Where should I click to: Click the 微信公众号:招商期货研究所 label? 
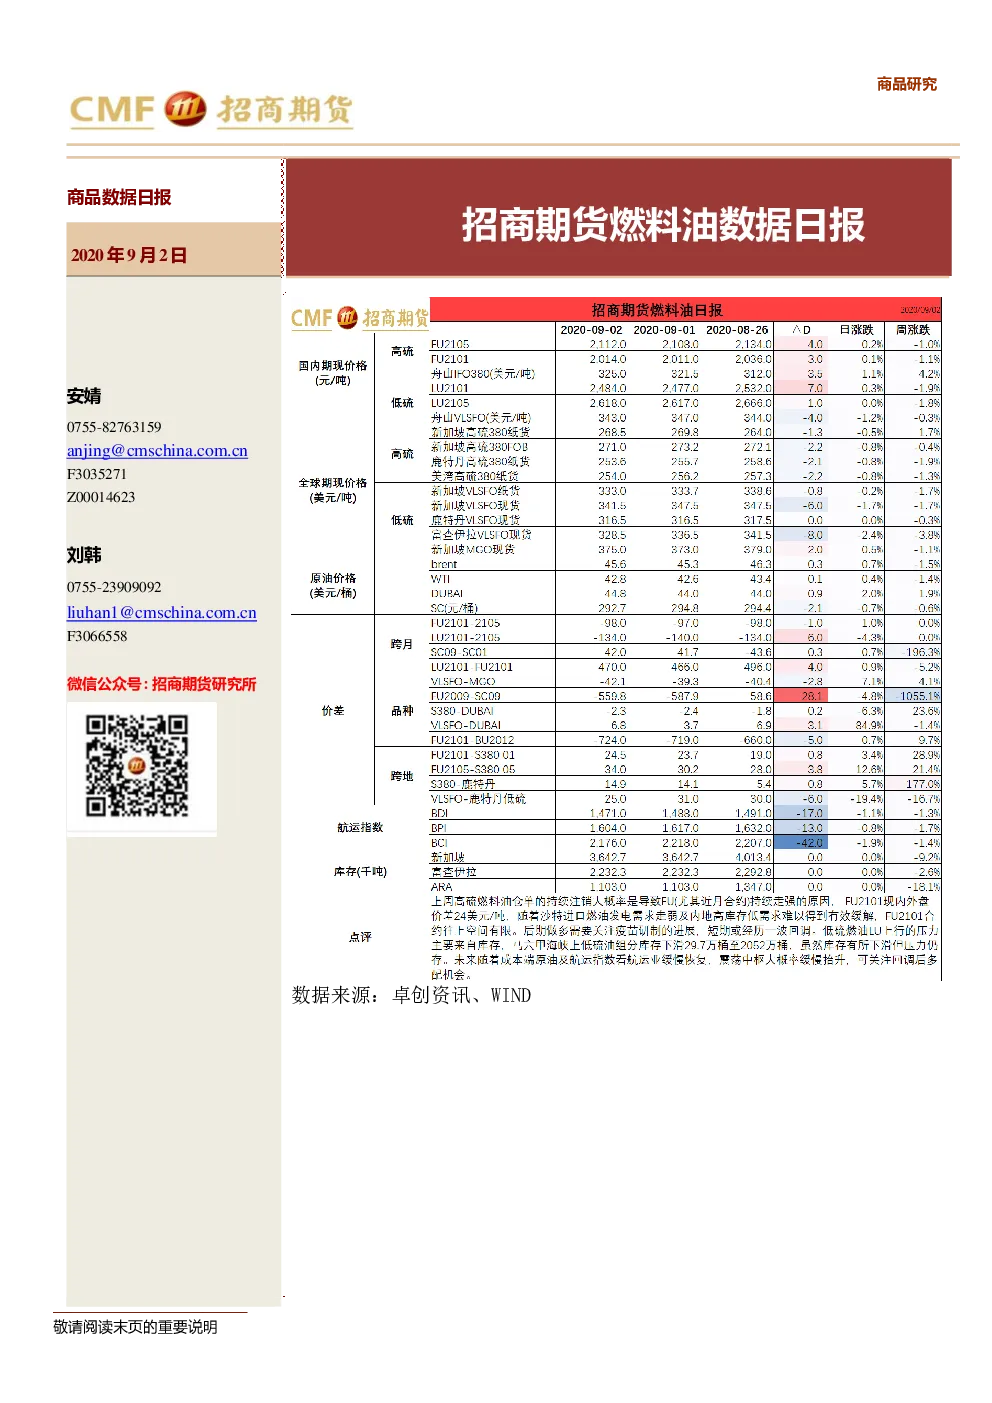tap(162, 684)
